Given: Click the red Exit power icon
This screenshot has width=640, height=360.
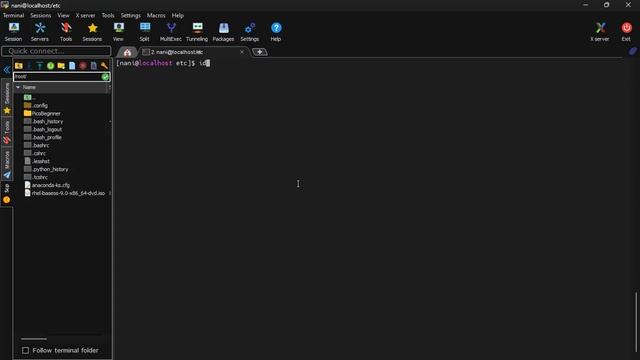Looking at the screenshot, I should pyautogui.click(x=626, y=31).
